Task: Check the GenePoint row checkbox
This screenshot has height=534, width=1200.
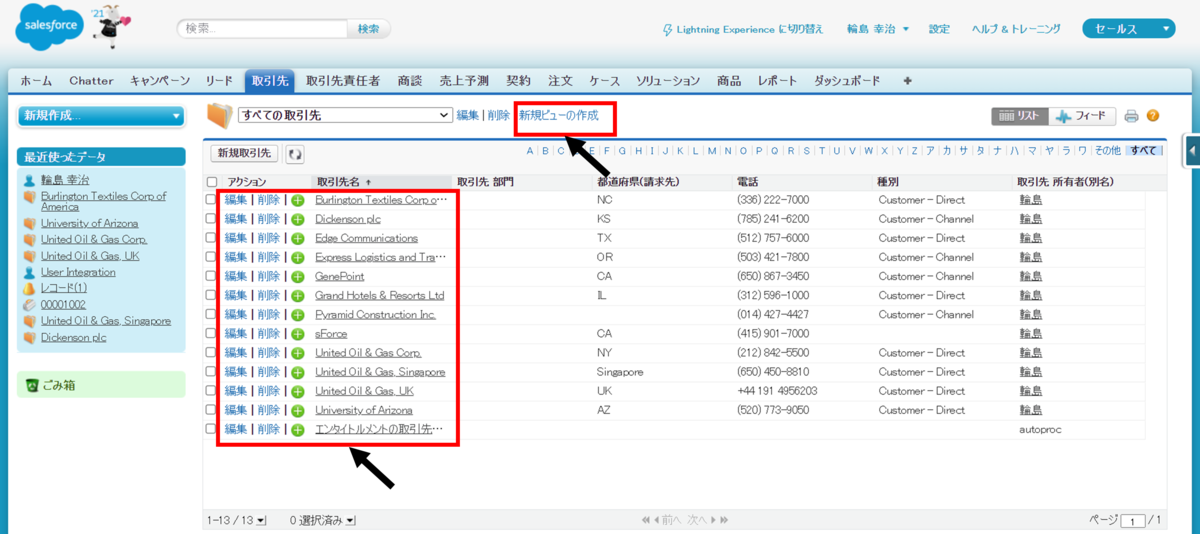Action: click(211, 276)
